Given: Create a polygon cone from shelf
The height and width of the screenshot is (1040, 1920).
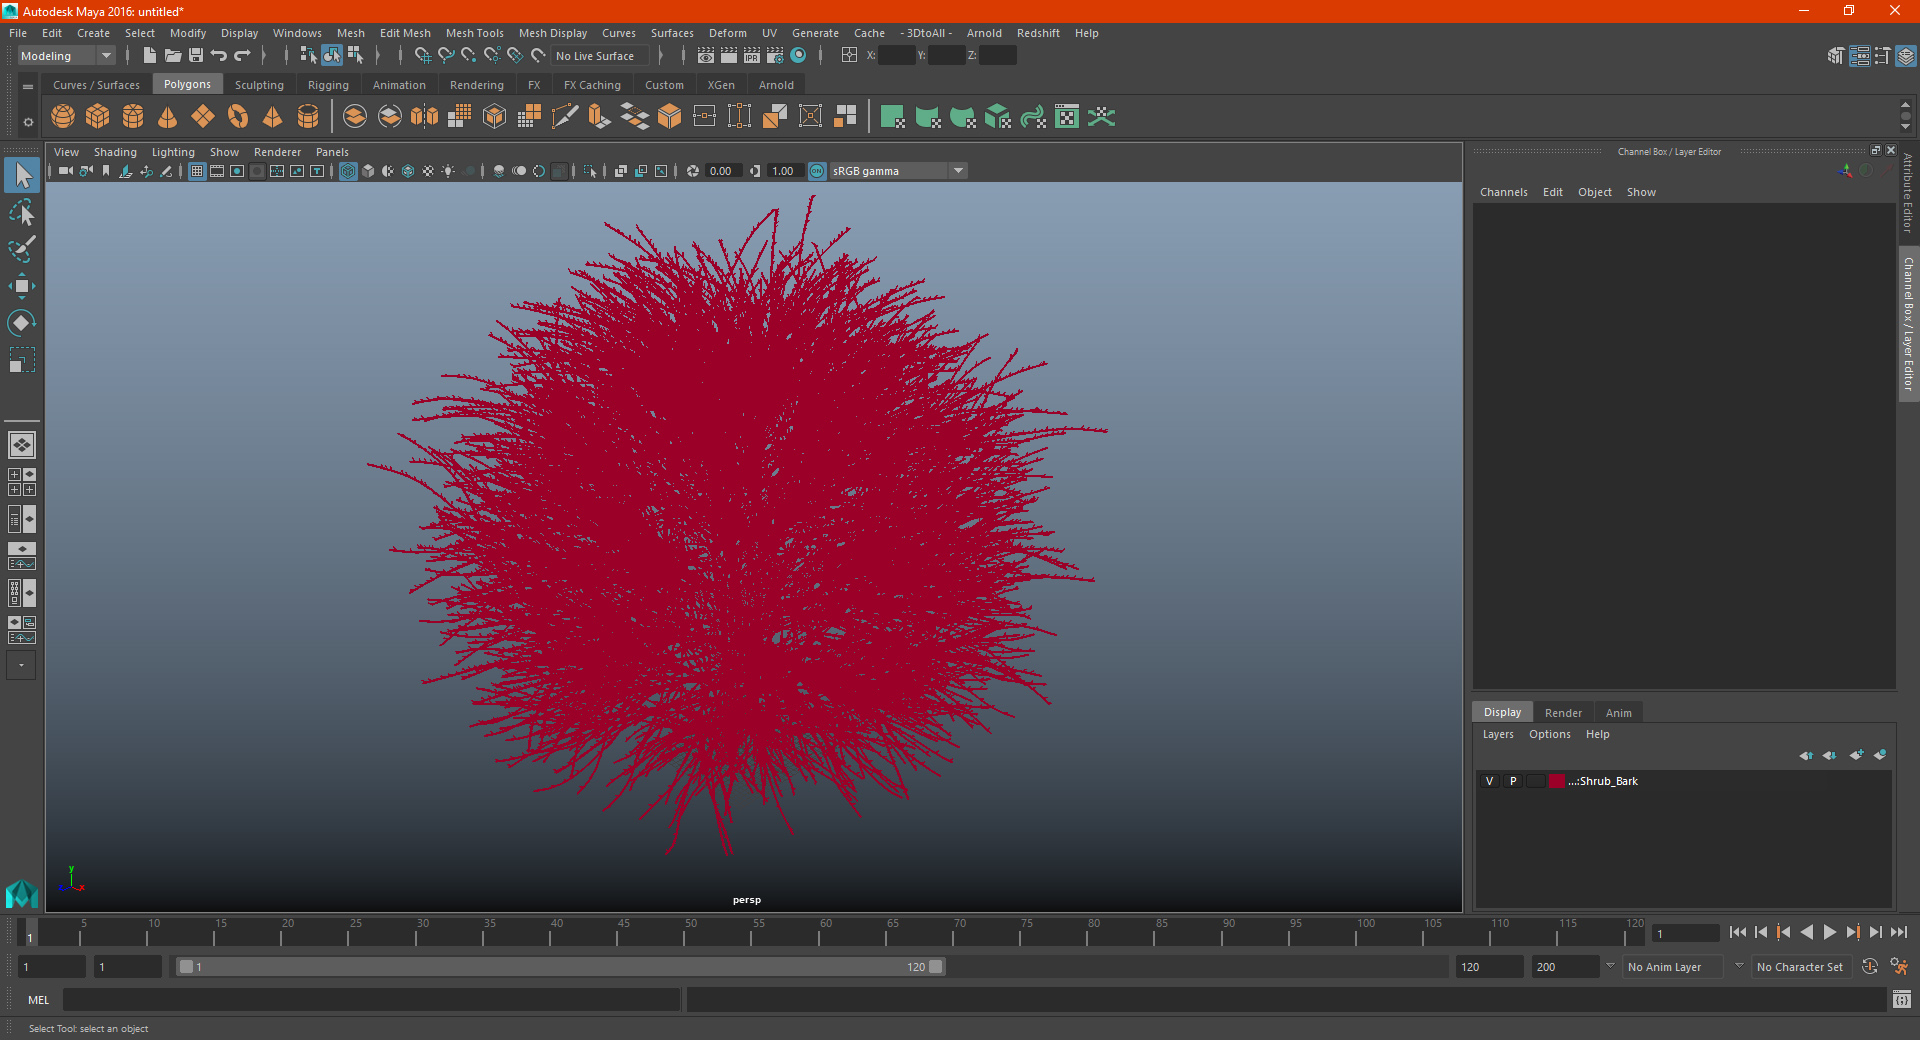Looking at the screenshot, I should tap(168, 117).
